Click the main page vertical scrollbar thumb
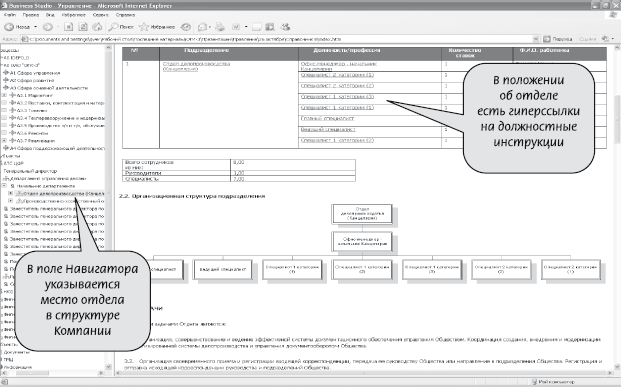The width and height of the screenshot is (621, 387). click(x=617, y=119)
